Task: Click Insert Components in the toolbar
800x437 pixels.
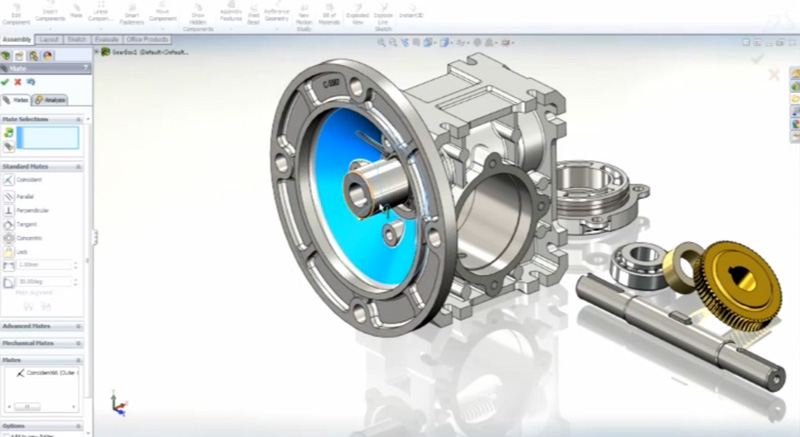Action: (50, 13)
